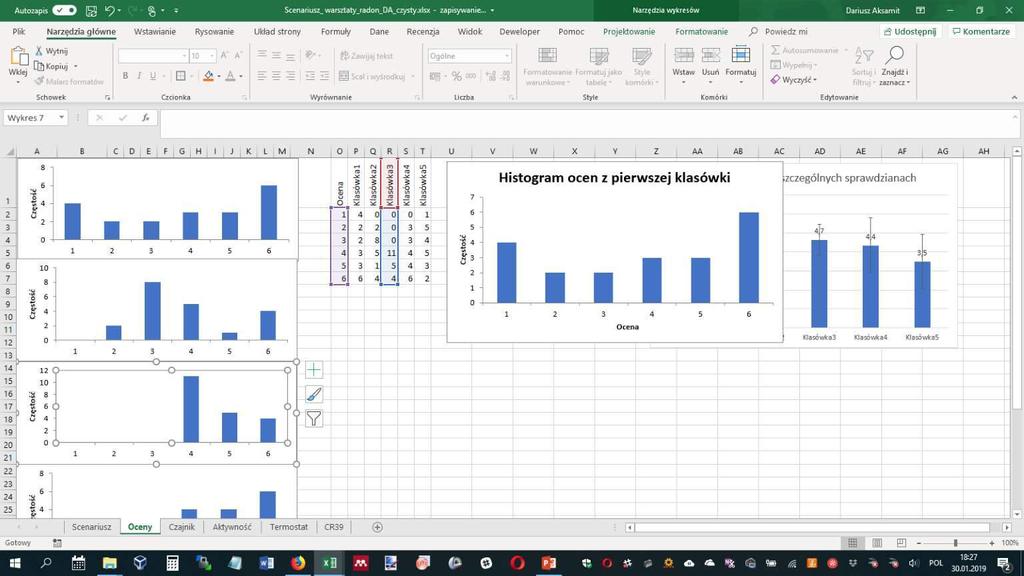1024x576 pixels.
Task: Open the Plik menu
Action: pyautogui.click(x=19, y=31)
